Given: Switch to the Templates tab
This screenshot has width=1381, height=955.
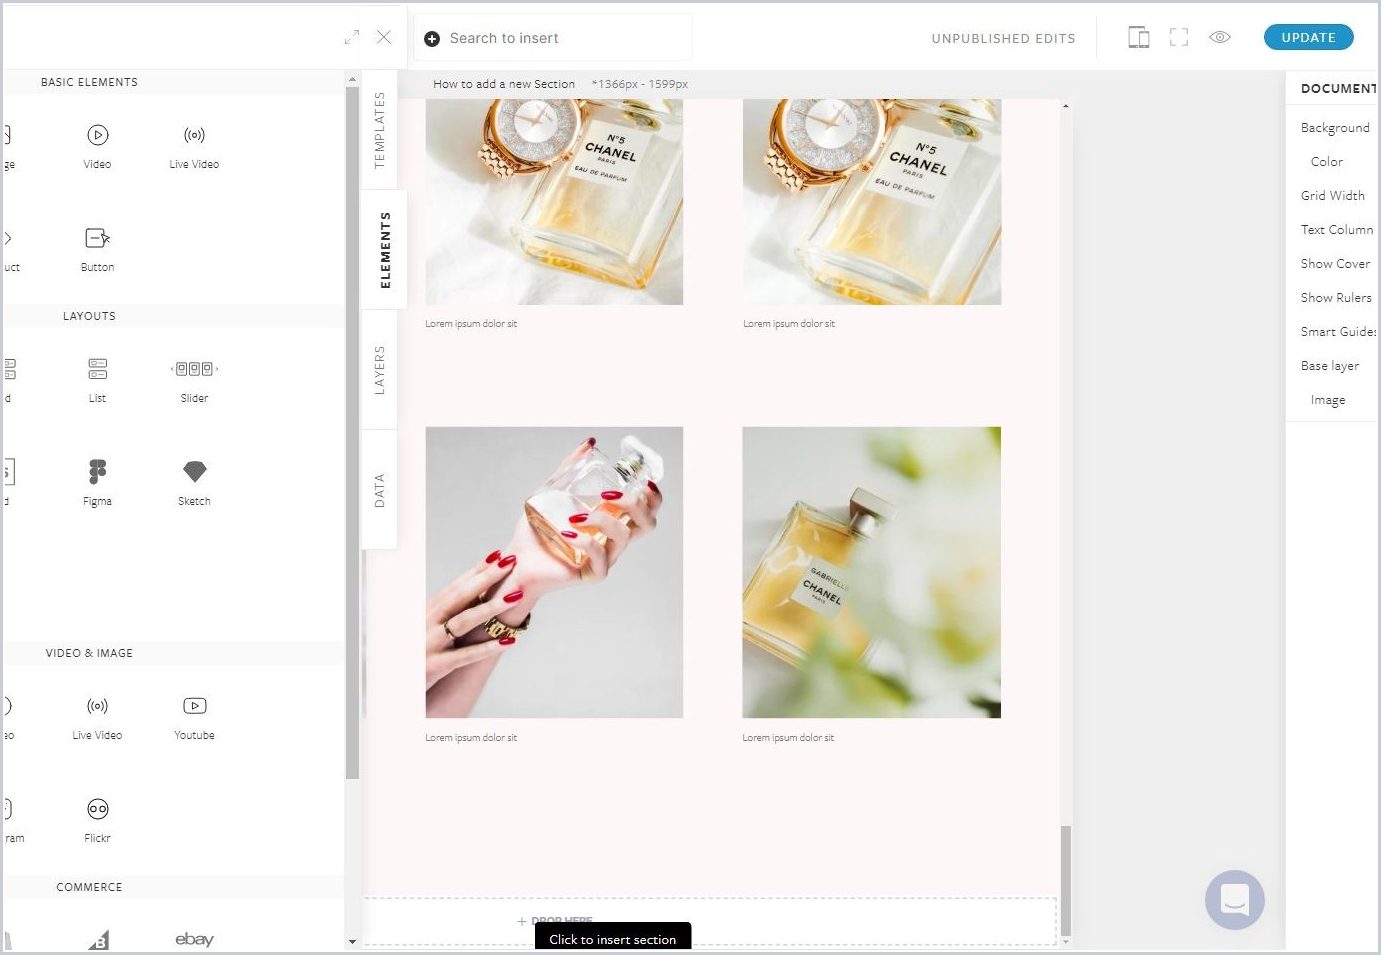Looking at the screenshot, I should pyautogui.click(x=379, y=130).
